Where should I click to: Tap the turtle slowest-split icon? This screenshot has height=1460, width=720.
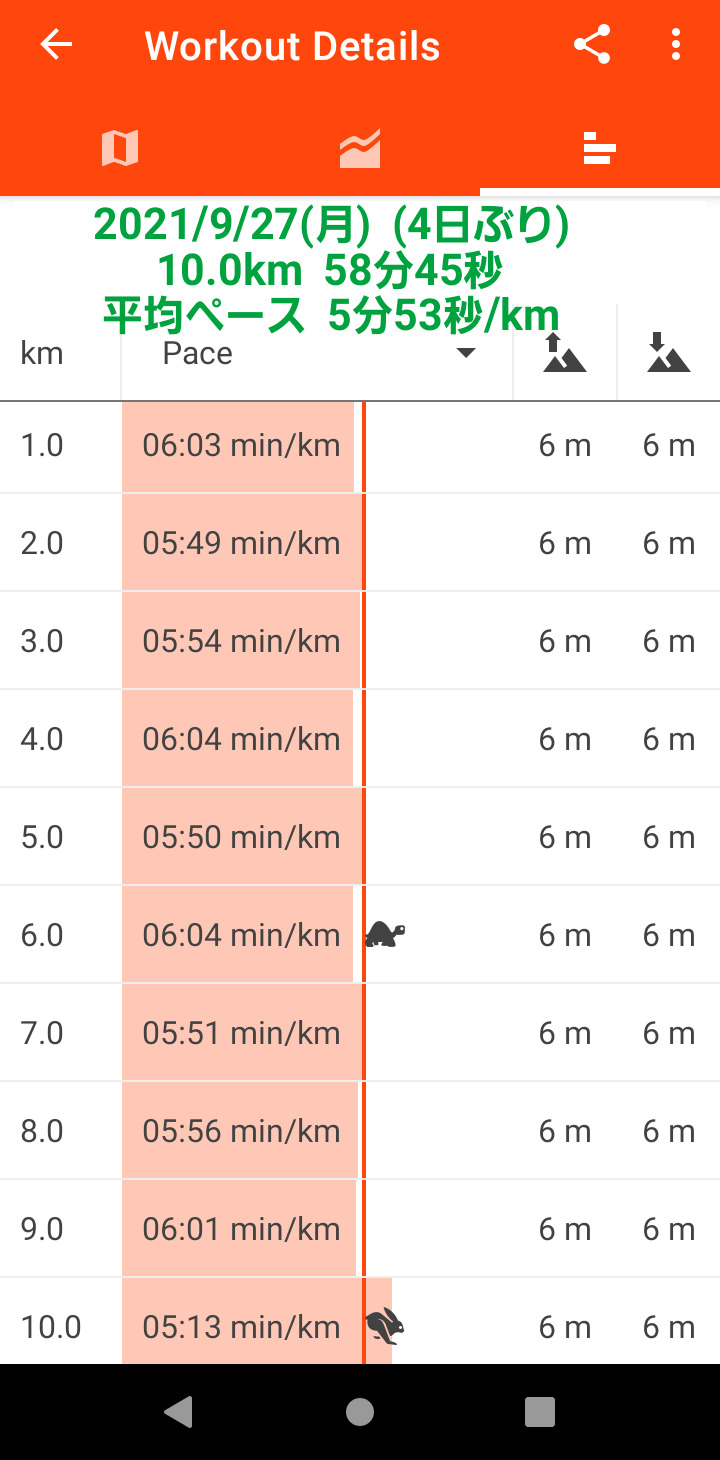[385, 935]
